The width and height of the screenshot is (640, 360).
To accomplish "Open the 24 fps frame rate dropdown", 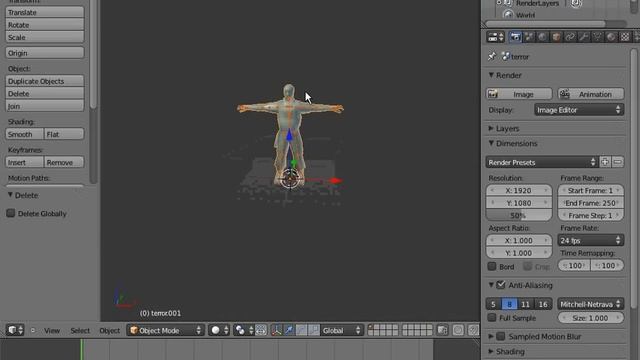I will coord(591,240).
